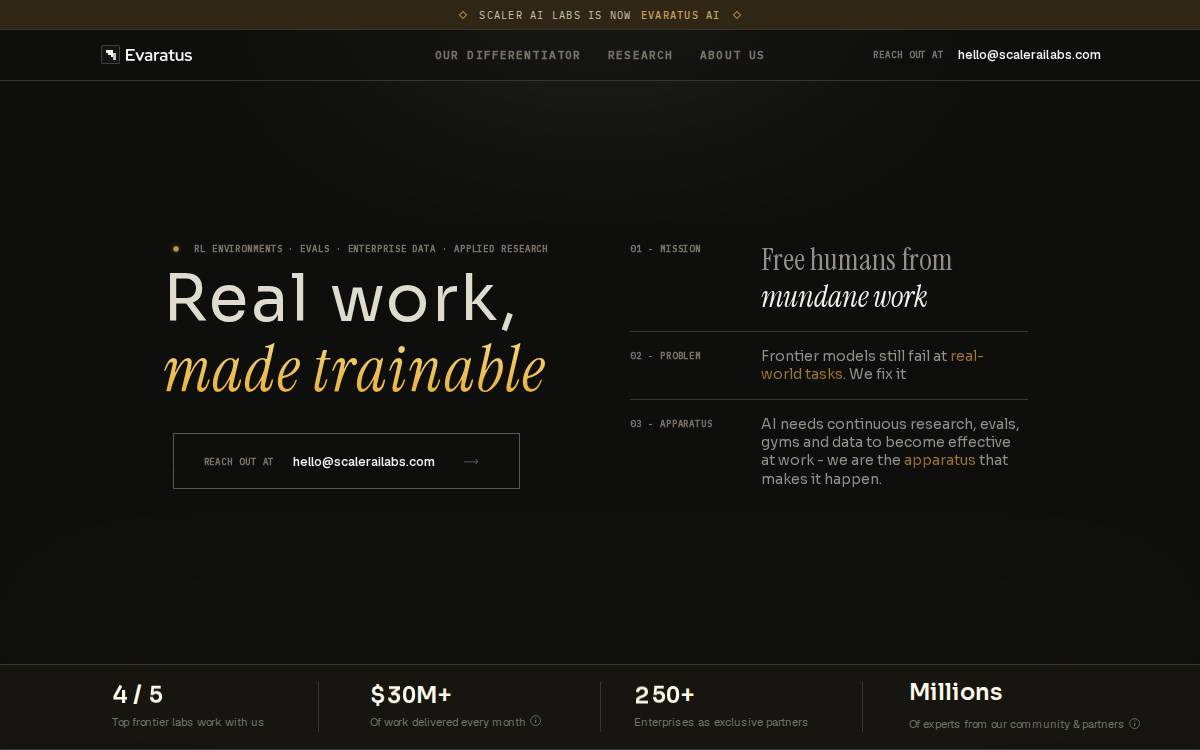Click the Real work, headline

341,298
